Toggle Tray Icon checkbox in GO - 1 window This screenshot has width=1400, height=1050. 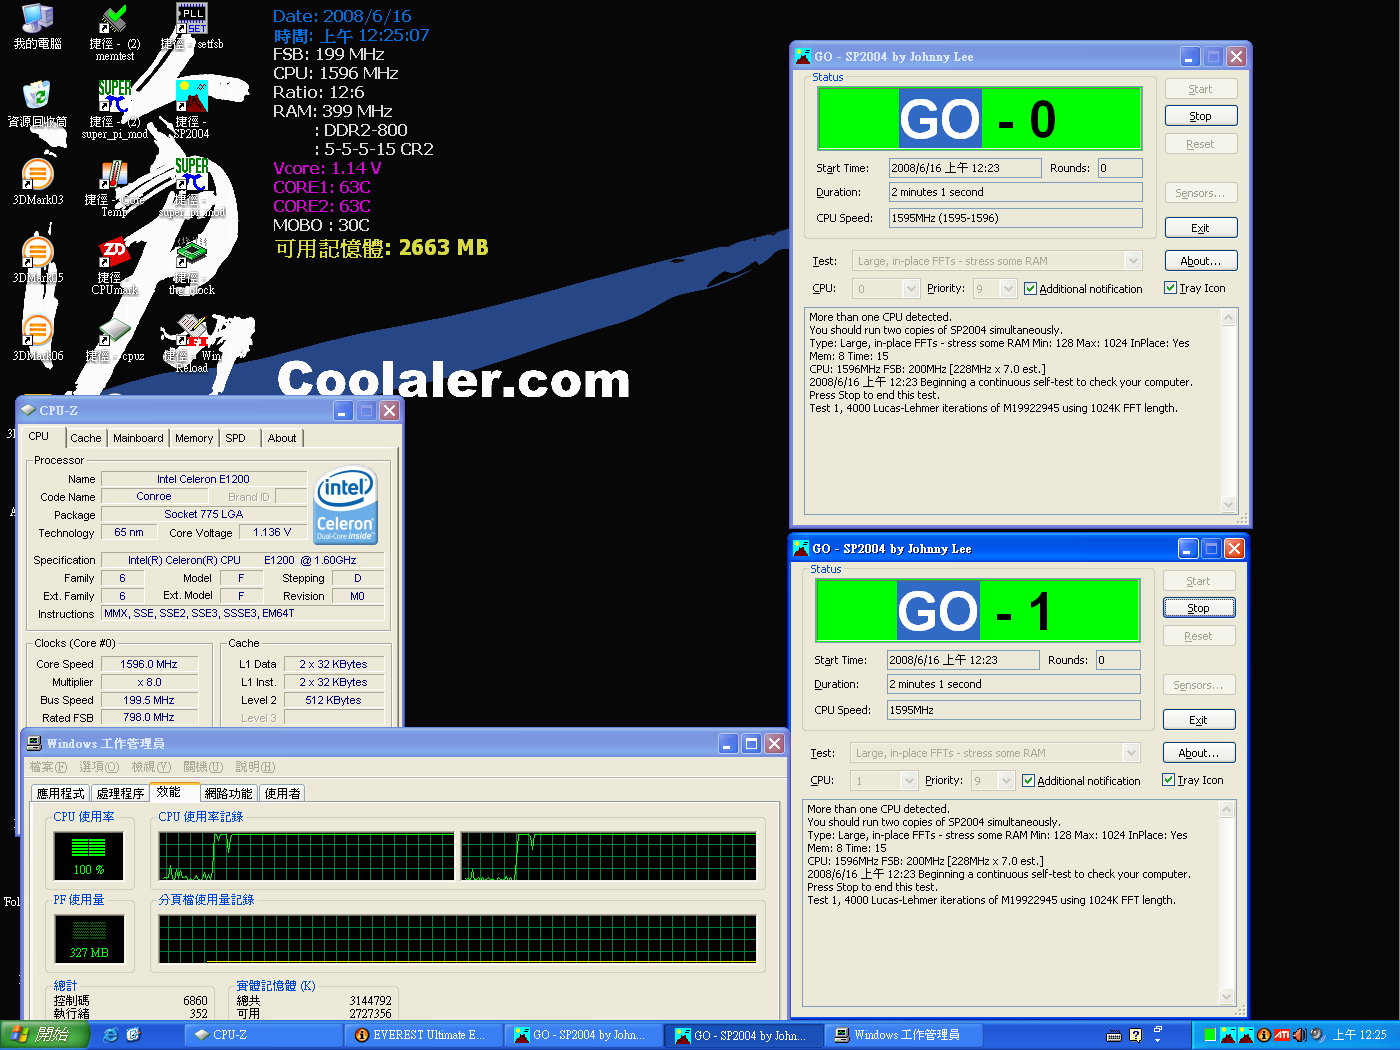click(1192, 780)
